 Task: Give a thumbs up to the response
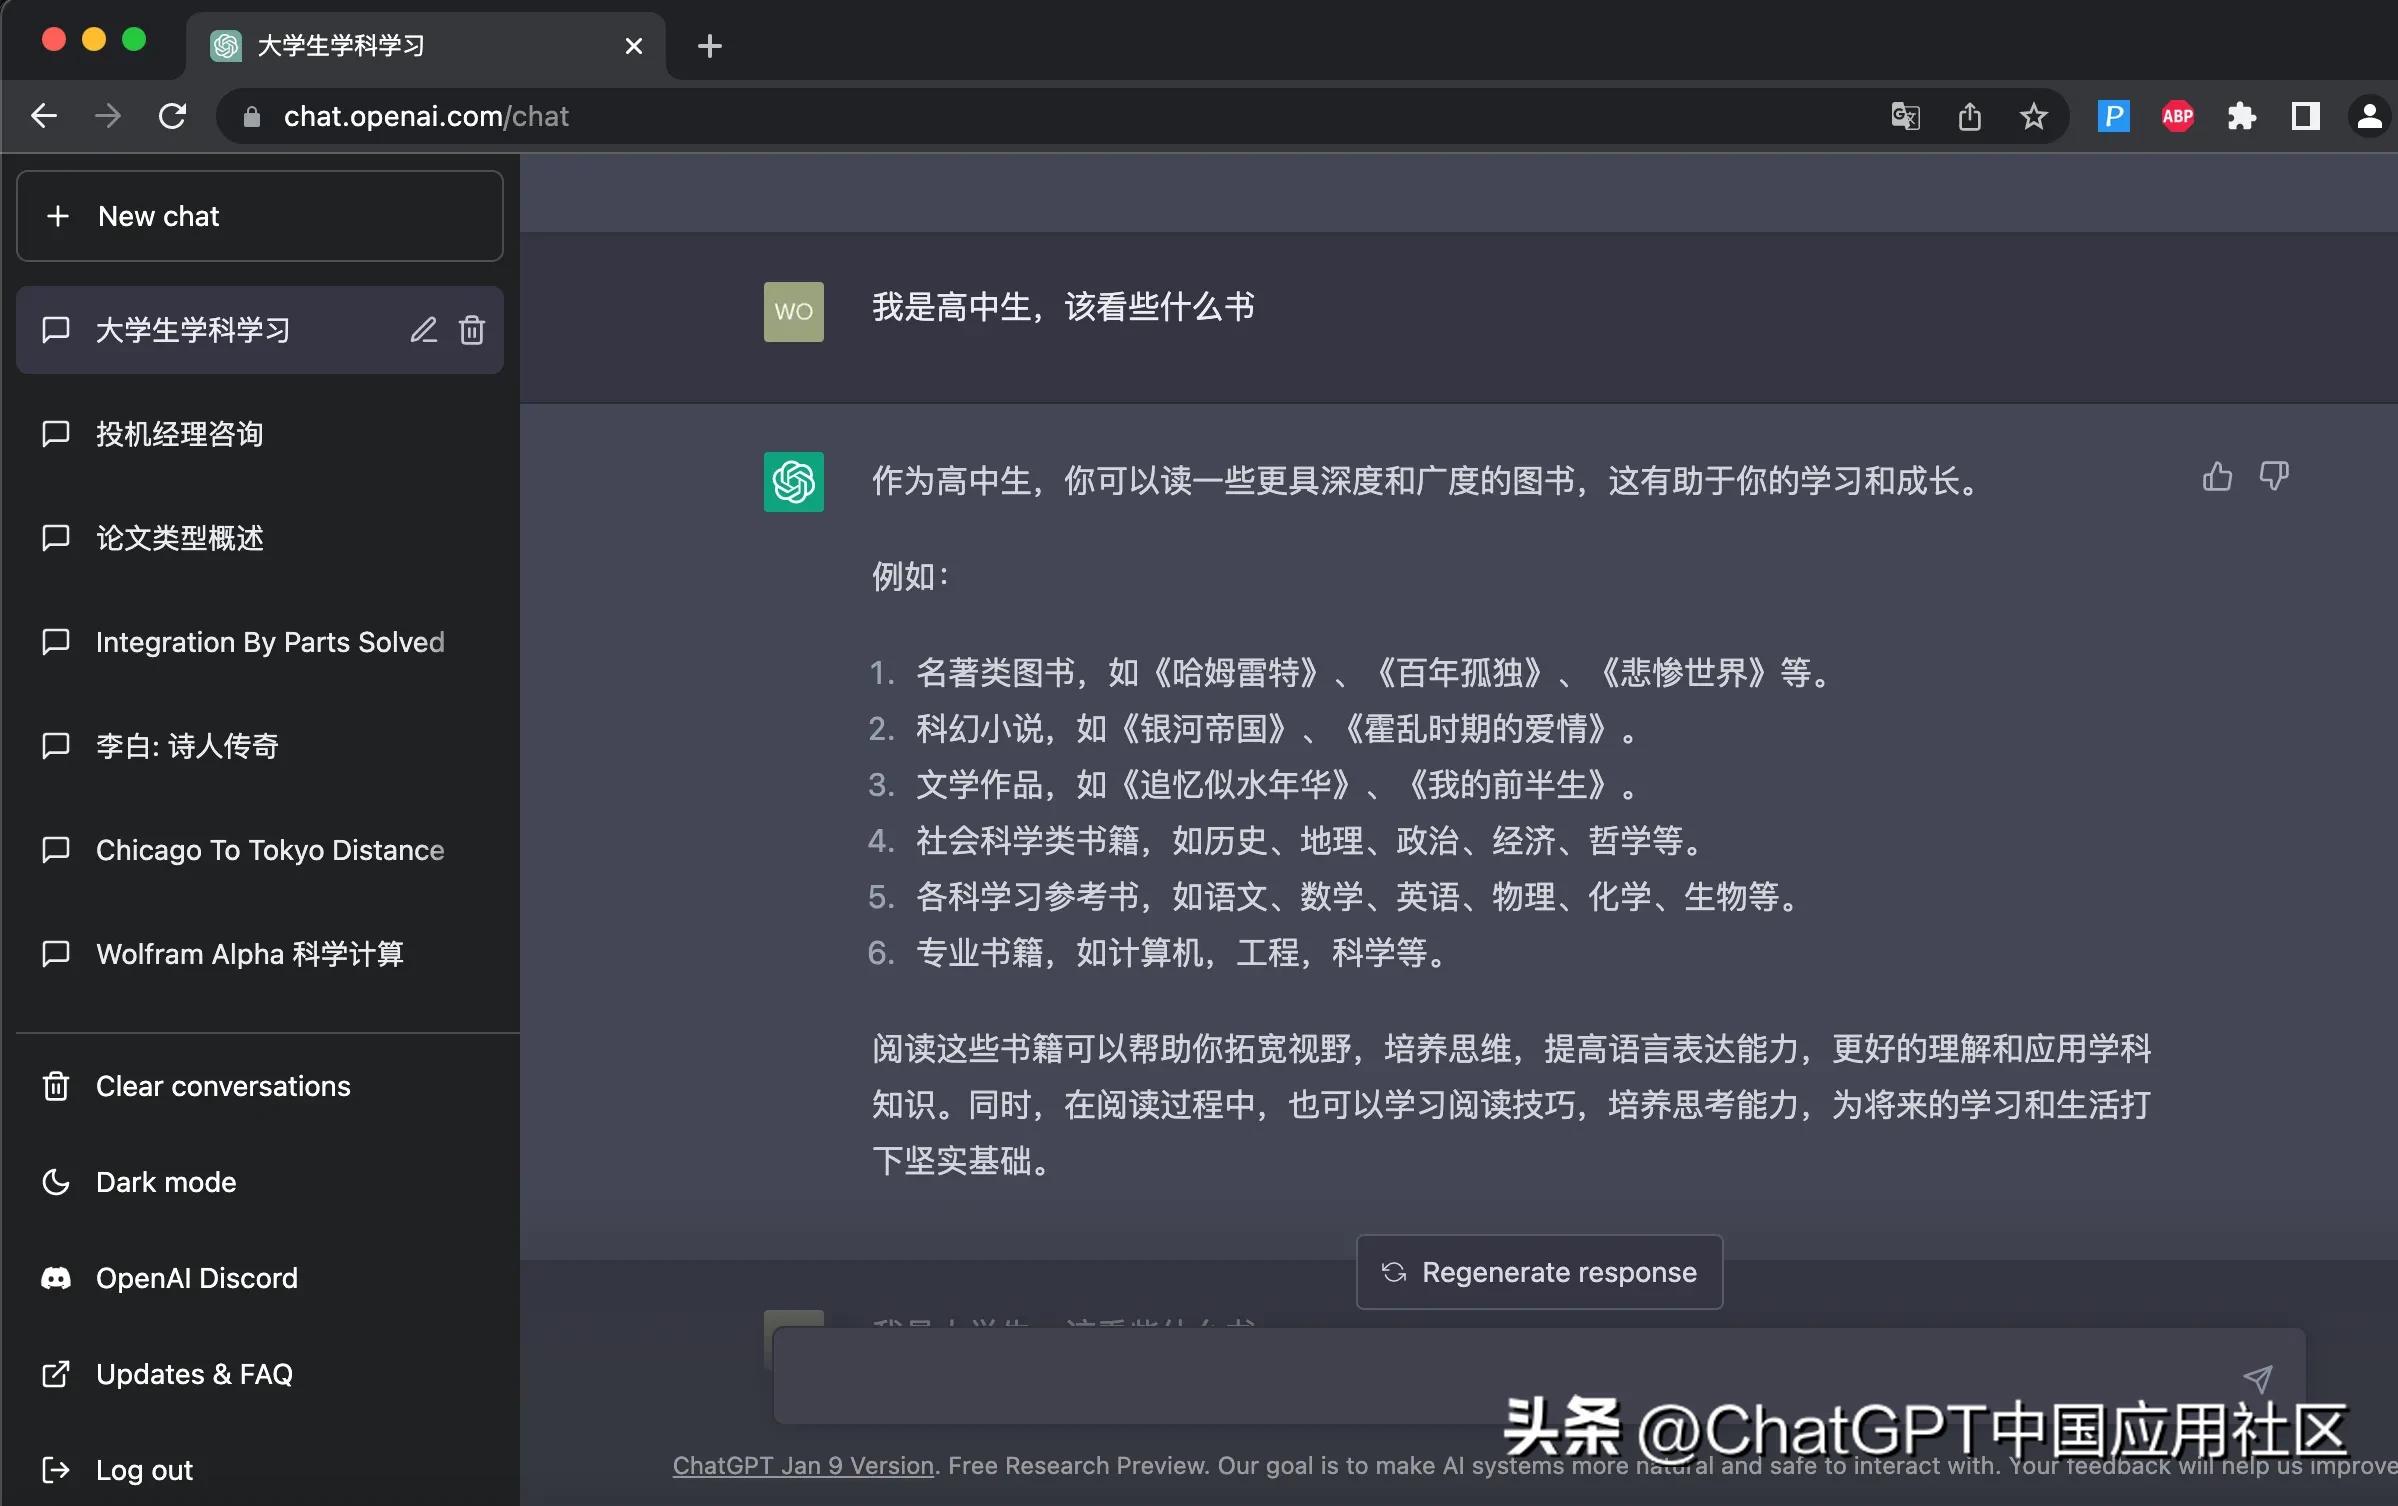(2217, 477)
